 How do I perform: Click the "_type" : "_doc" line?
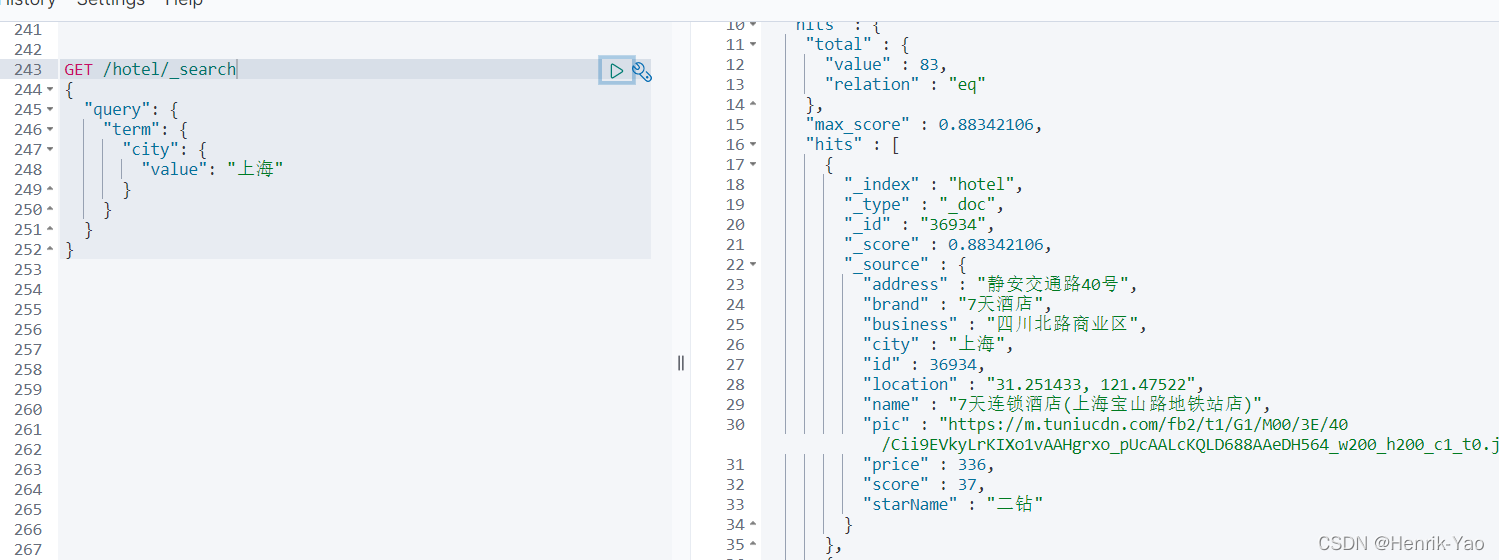[924, 204]
